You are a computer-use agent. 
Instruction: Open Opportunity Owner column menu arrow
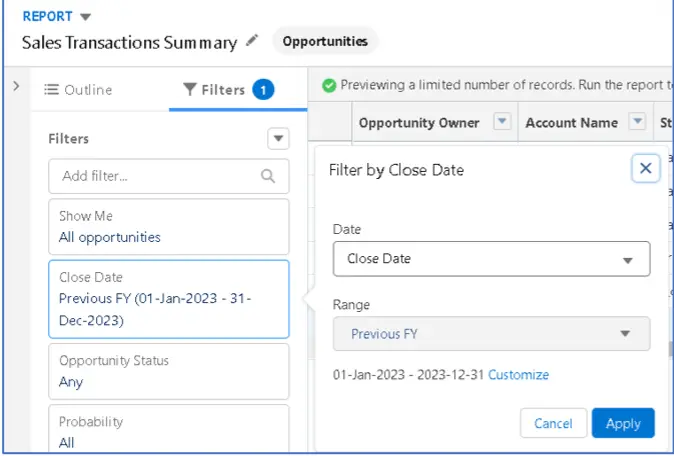502,122
